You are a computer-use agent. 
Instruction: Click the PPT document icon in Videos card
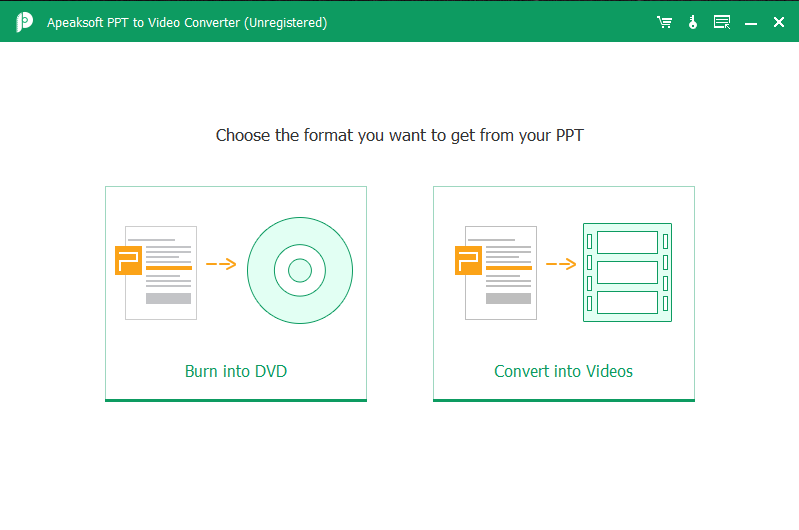click(496, 273)
